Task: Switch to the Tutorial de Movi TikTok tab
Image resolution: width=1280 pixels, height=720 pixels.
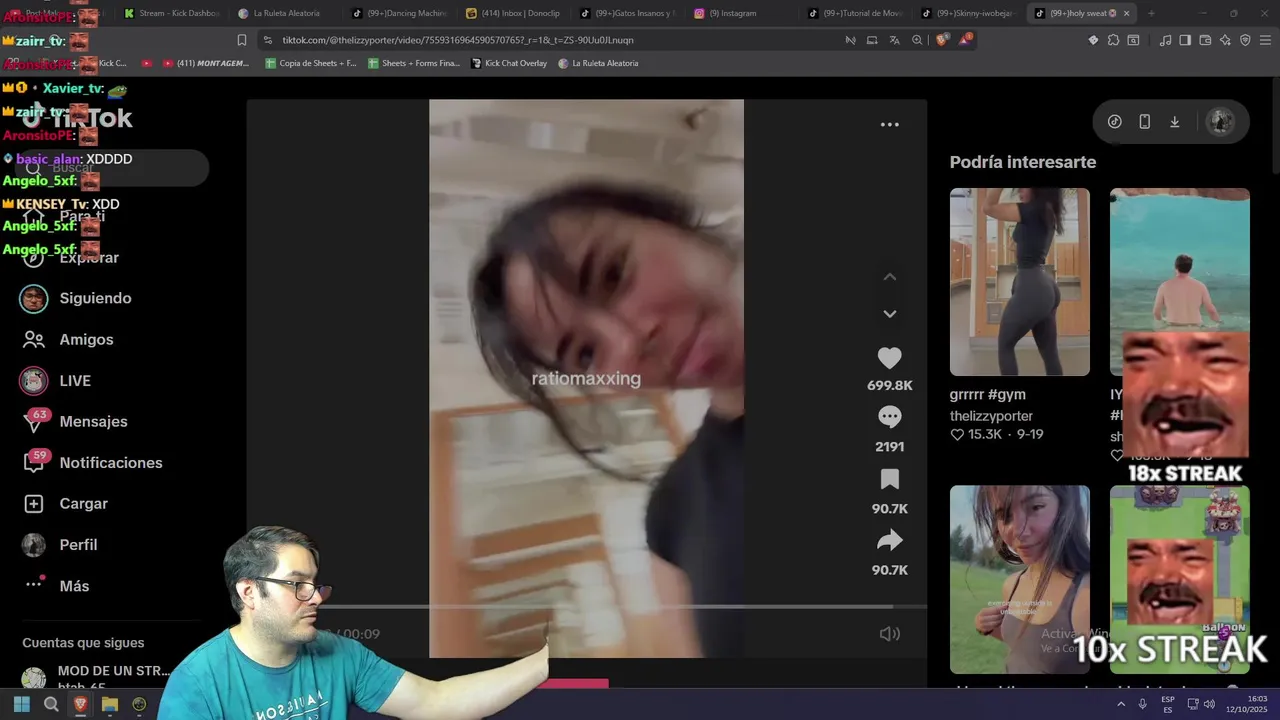Action: pyautogui.click(x=855, y=13)
